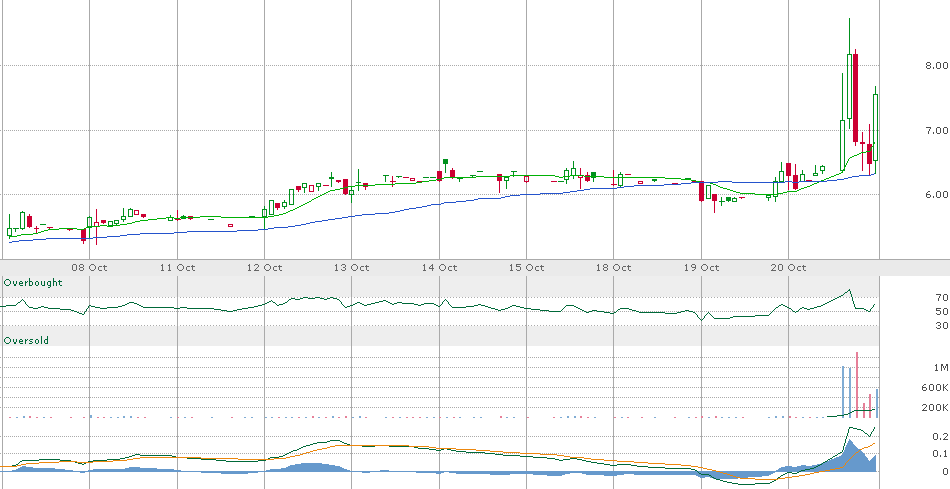Click the RSI 50 level label
This screenshot has height=489, width=950.
(942, 311)
